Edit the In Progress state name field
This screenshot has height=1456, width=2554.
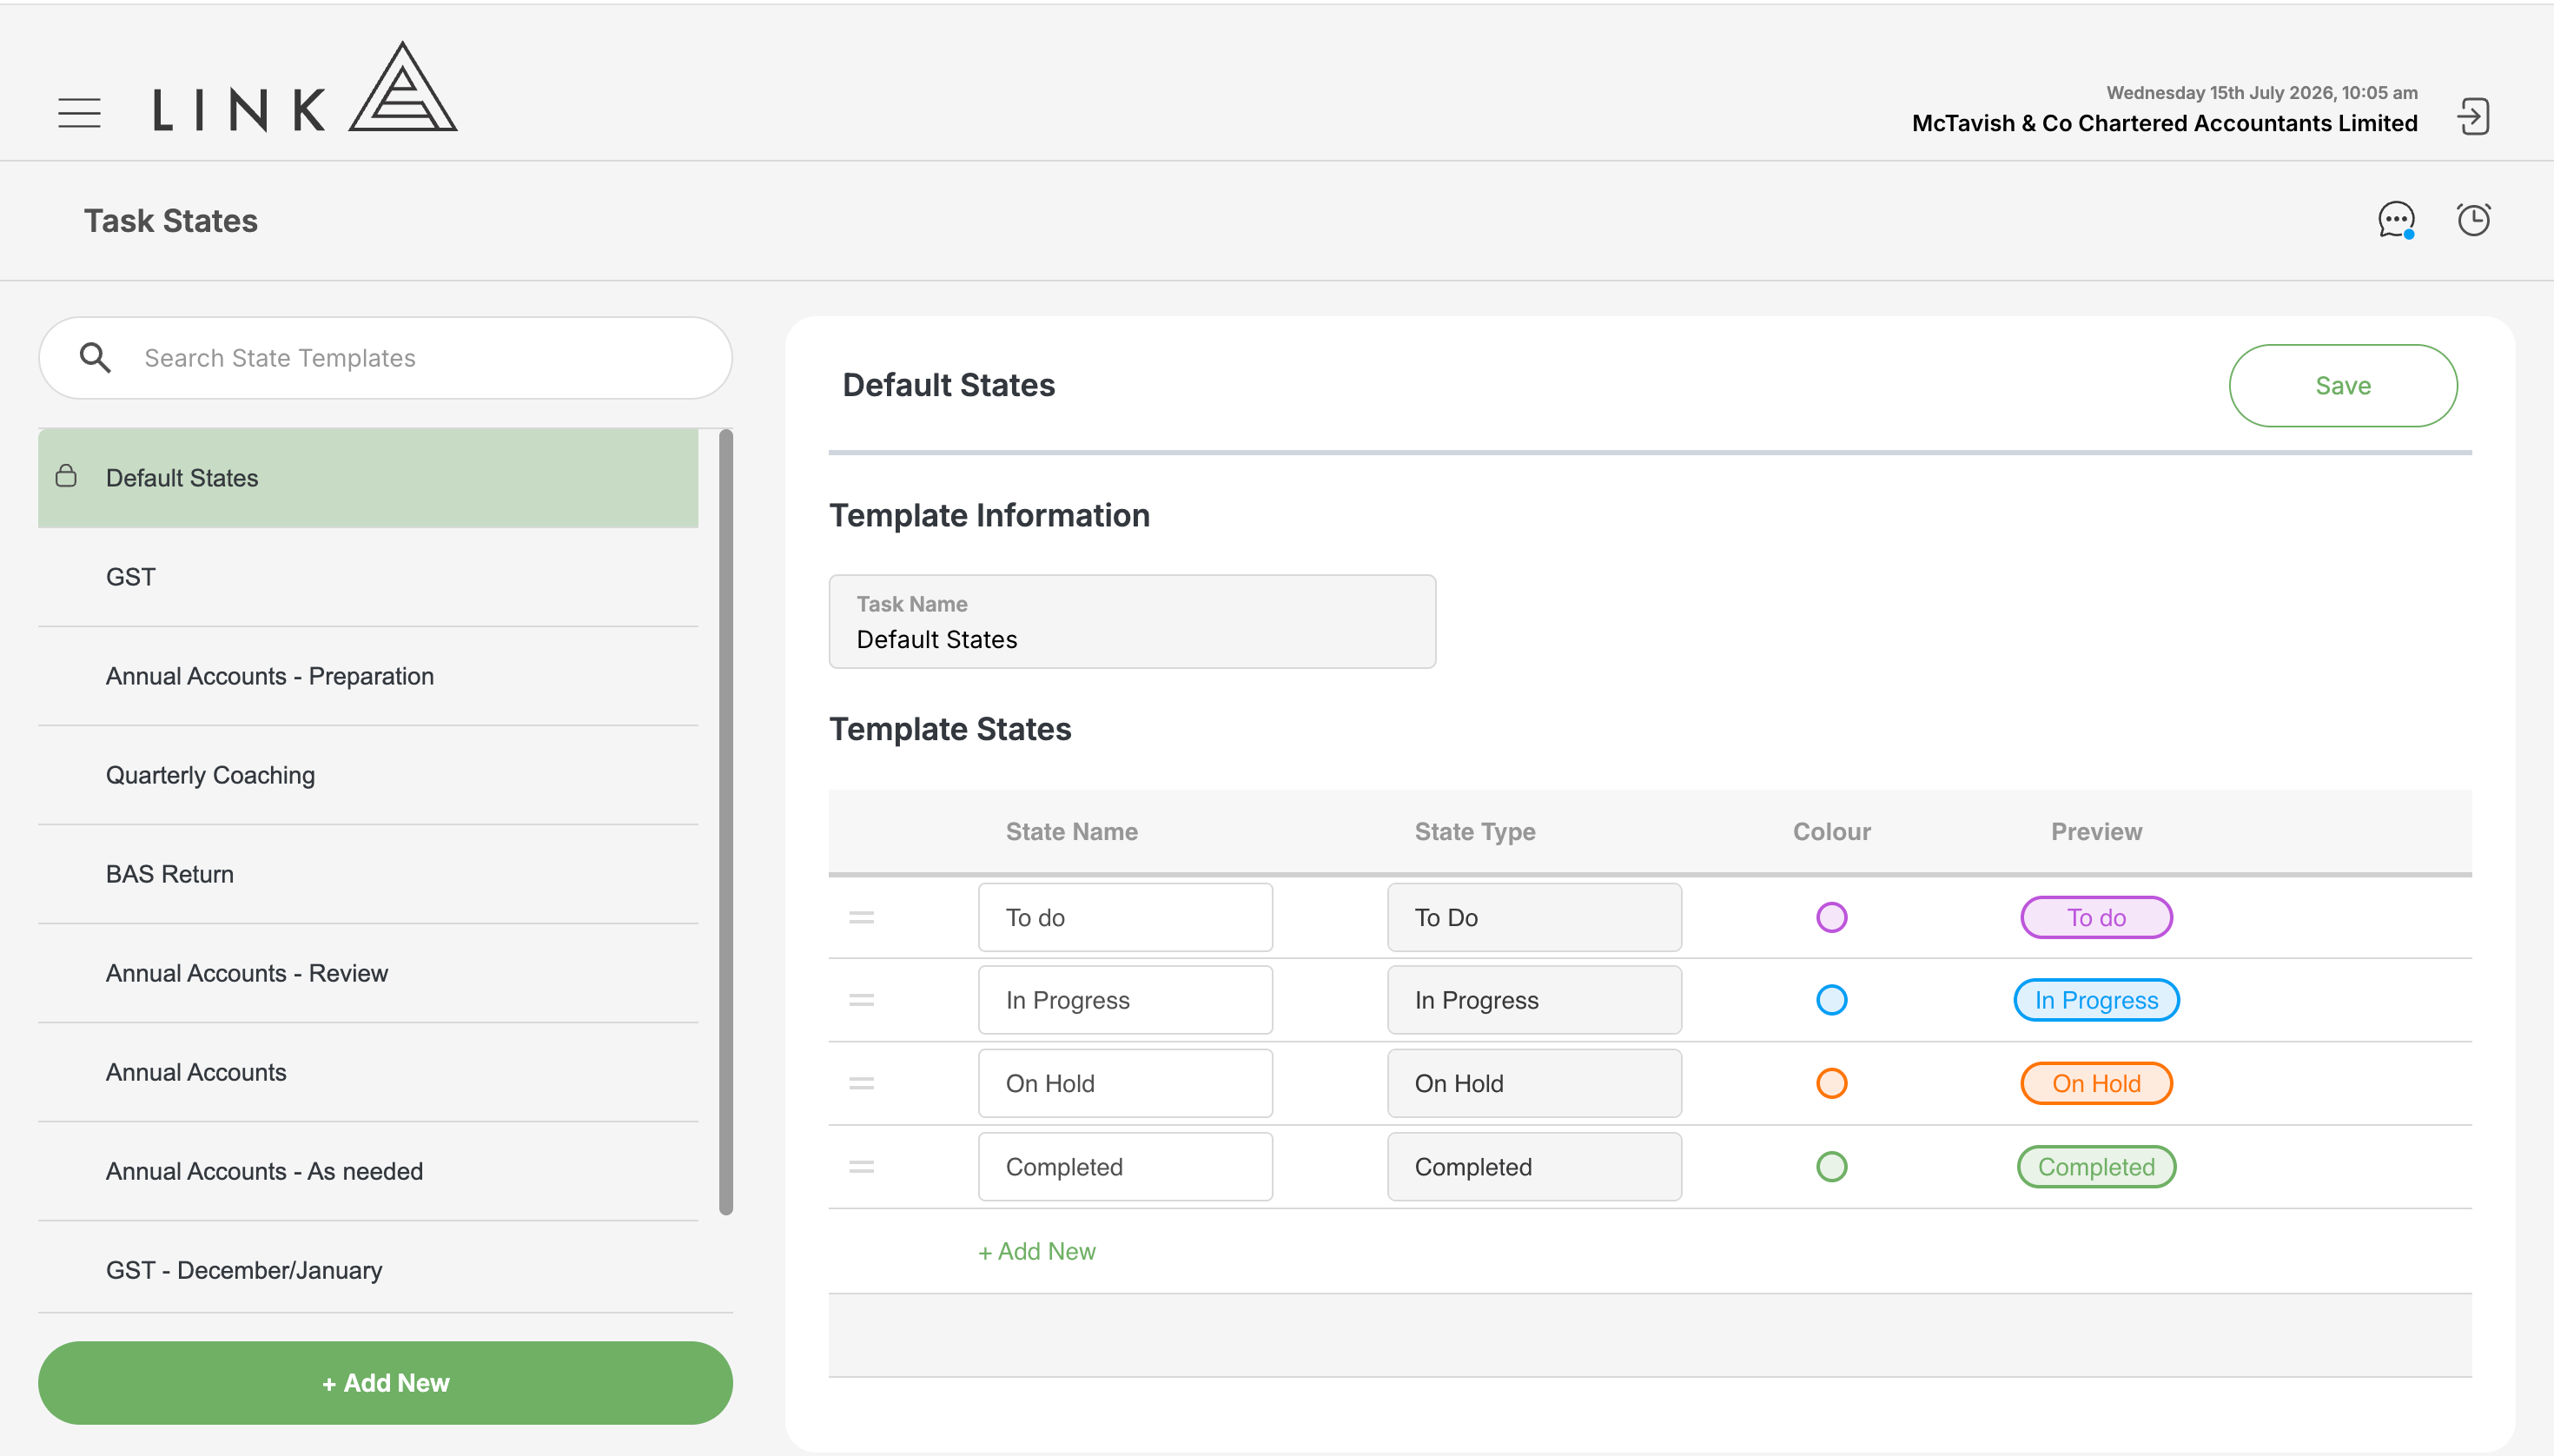point(1125,1000)
